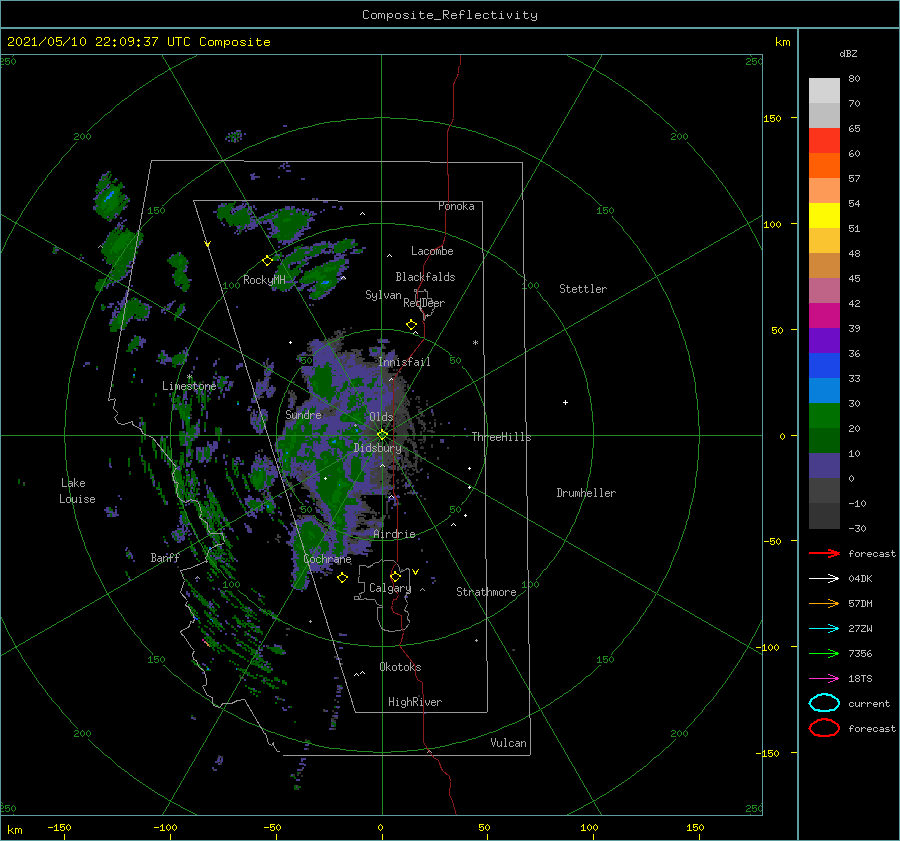The width and height of the screenshot is (900, 841).
Task: Click the RedDeer city label
Action: coord(424,303)
